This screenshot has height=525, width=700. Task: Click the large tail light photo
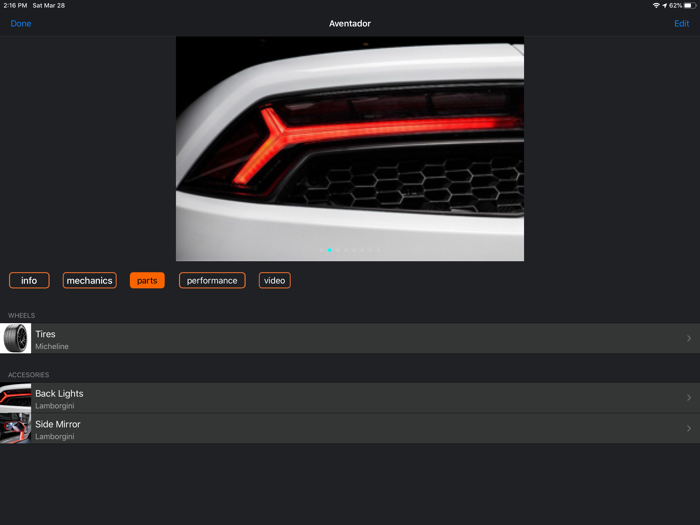350,149
